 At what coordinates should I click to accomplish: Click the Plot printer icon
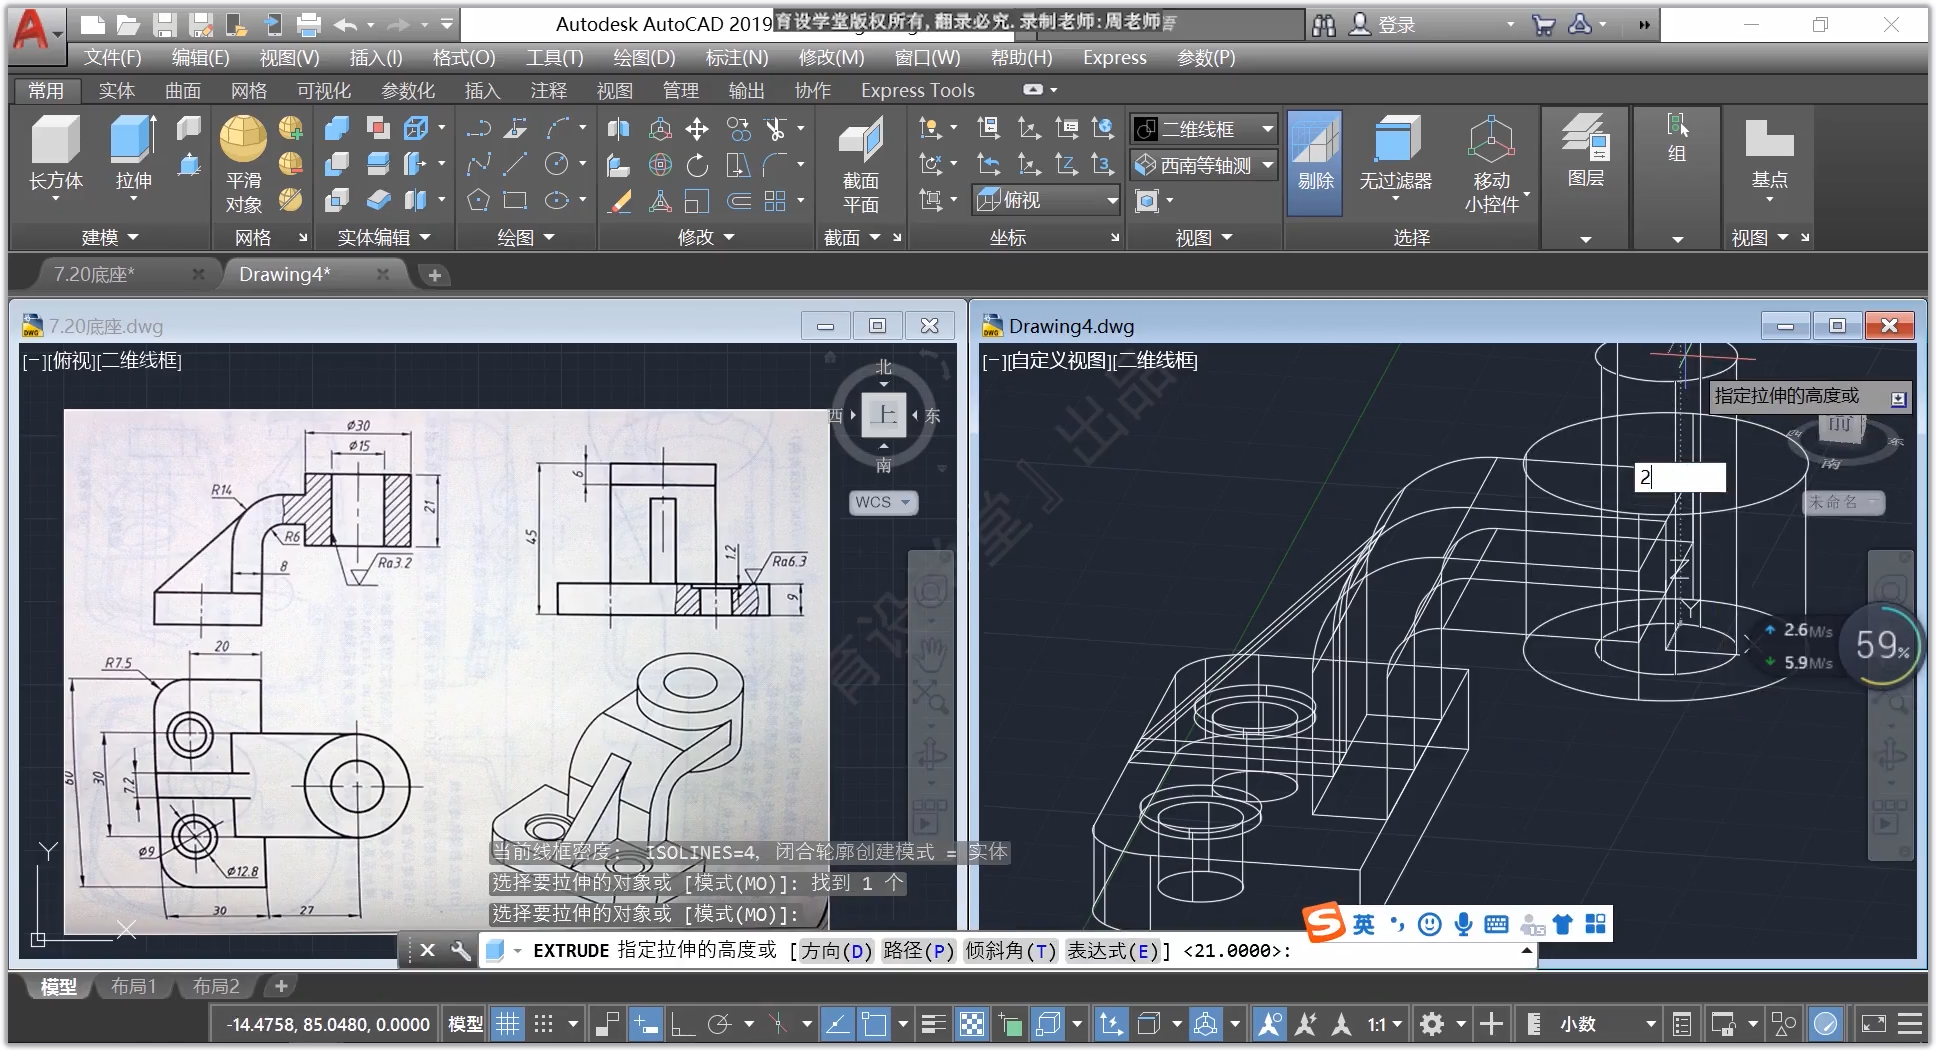(310, 25)
